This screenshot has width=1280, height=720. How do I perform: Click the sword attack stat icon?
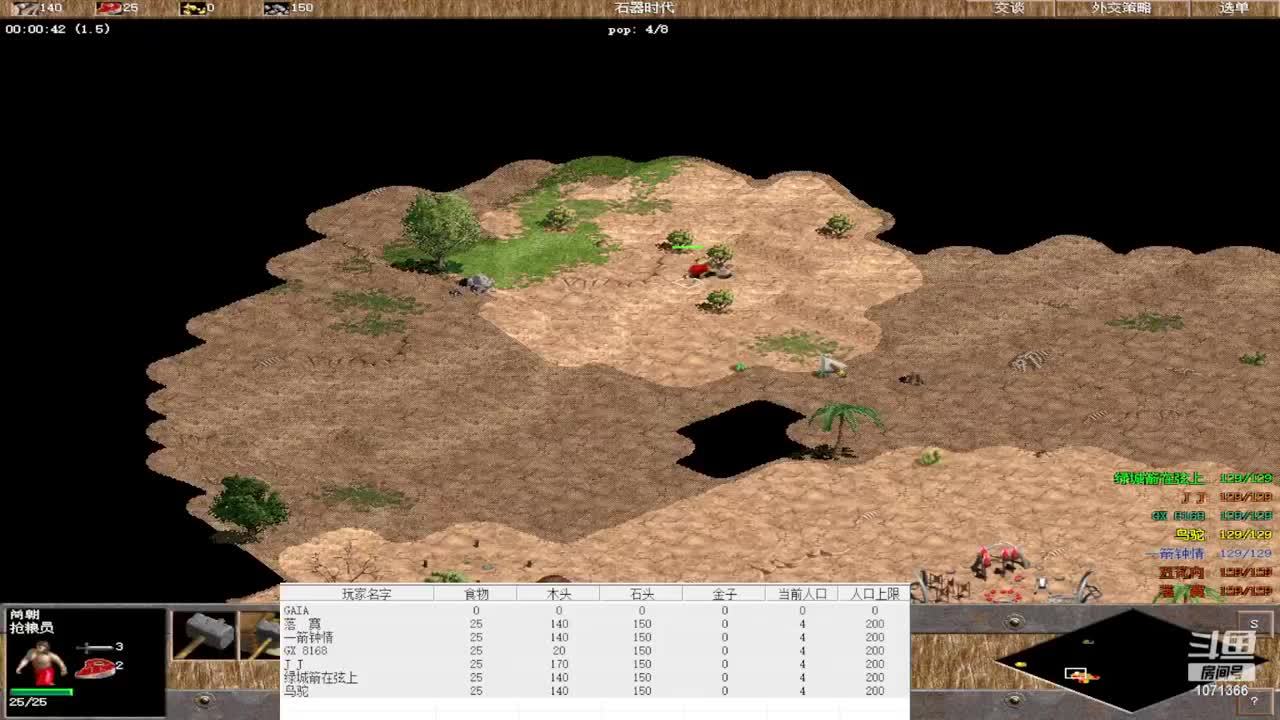pyautogui.click(x=95, y=648)
